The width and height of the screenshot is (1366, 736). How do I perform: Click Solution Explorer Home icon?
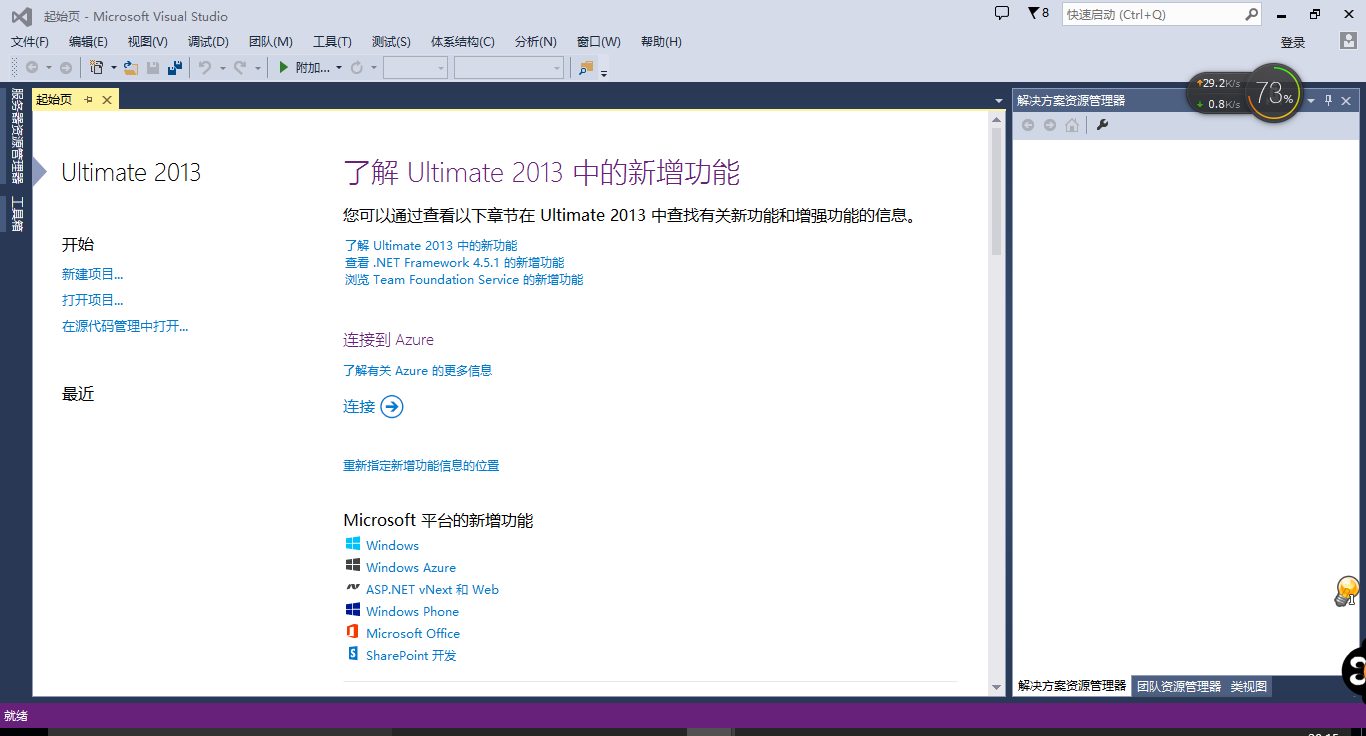click(1072, 125)
